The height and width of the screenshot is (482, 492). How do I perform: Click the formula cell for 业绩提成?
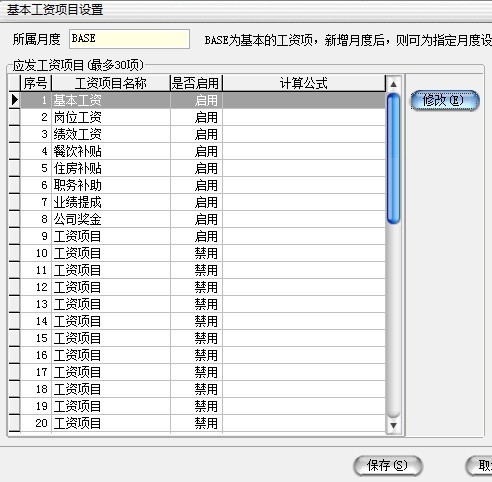[x=304, y=202]
